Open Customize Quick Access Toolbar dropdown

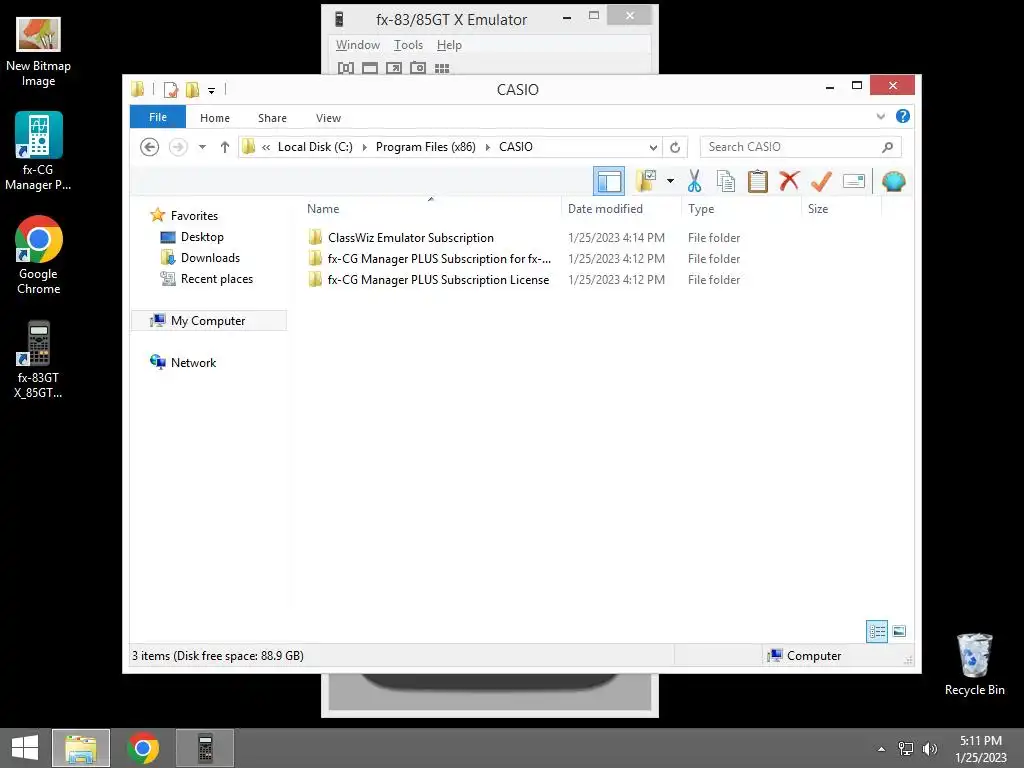(x=212, y=90)
